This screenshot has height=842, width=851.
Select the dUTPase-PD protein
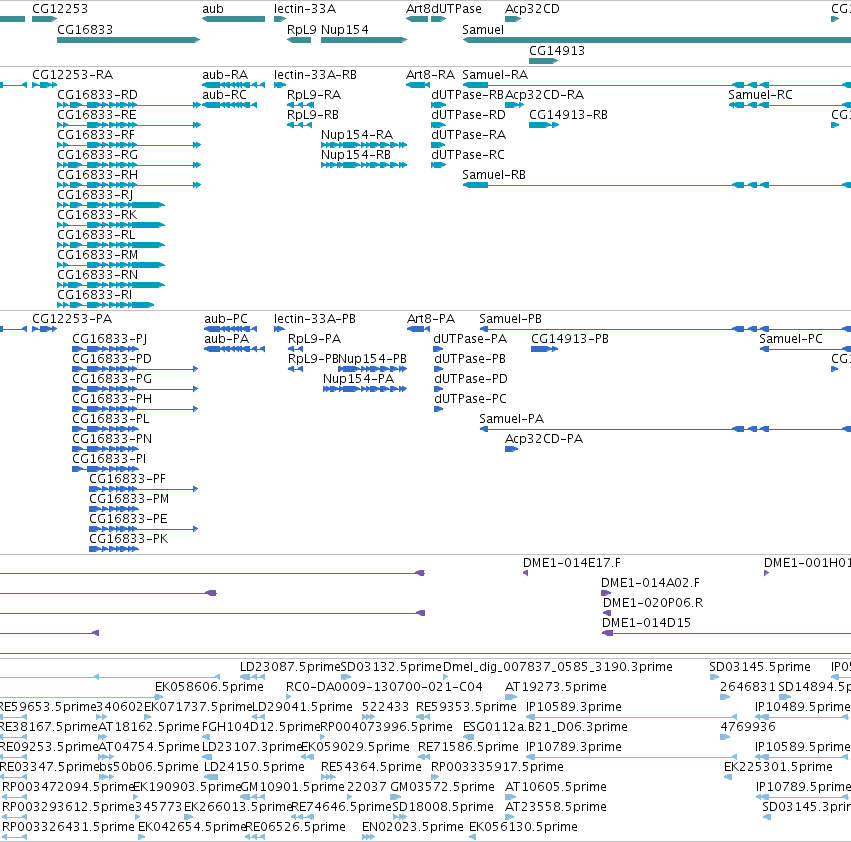471,379
